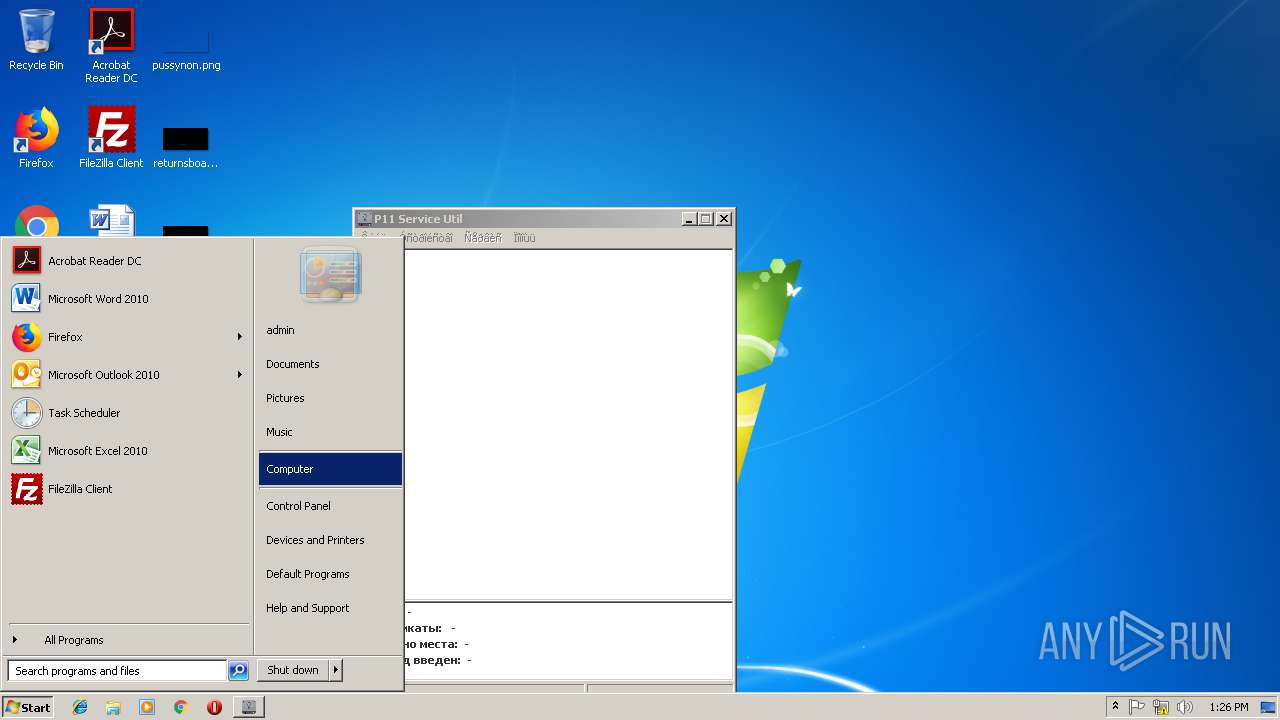1280x720 pixels.
Task: Open Windows Explorer from the taskbar
Action: 113,707
